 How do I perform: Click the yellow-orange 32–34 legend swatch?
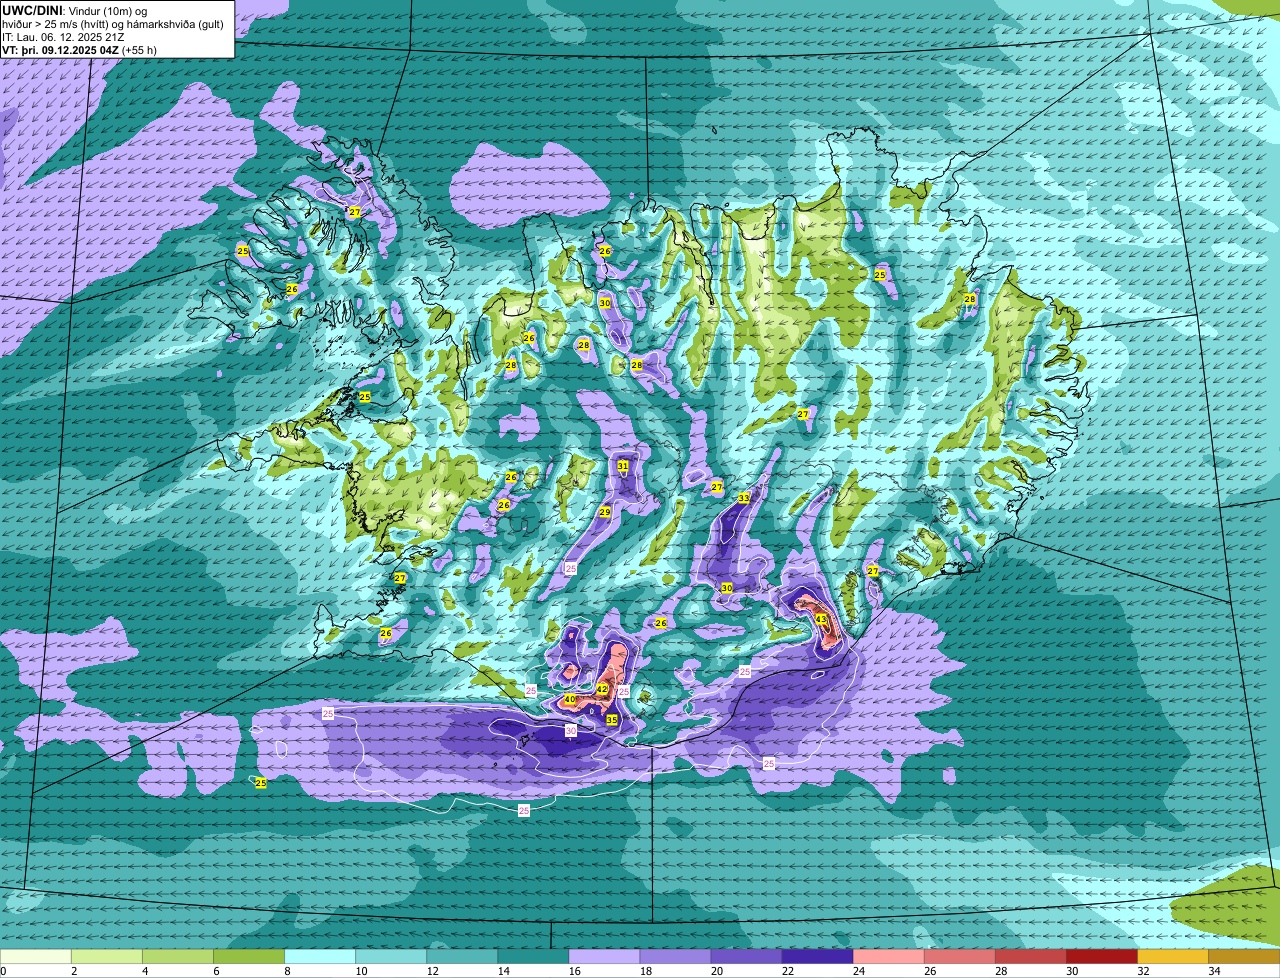click(x=1173, y=956)
